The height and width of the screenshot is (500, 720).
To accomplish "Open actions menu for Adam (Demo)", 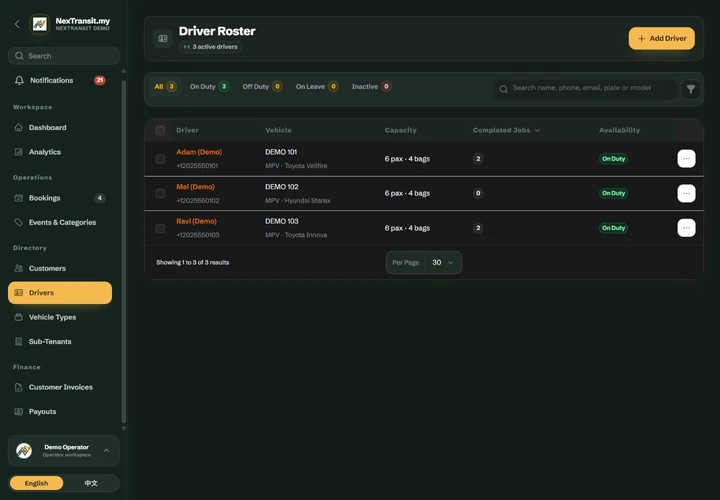I will (686, 159).
